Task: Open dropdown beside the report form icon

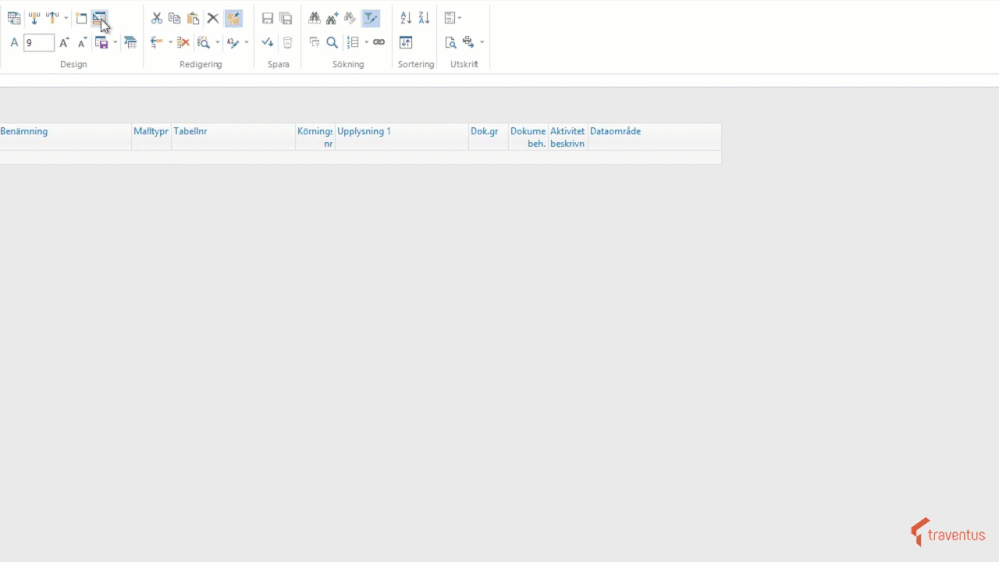Action: [x=460, y=18]
